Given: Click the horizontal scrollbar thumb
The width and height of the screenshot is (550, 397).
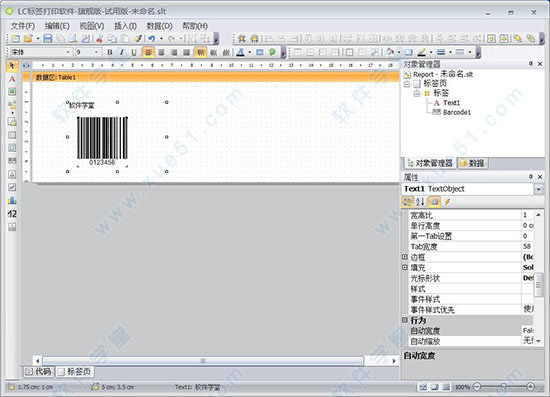Looking at the screenshot, I should [x=203, y=361].
